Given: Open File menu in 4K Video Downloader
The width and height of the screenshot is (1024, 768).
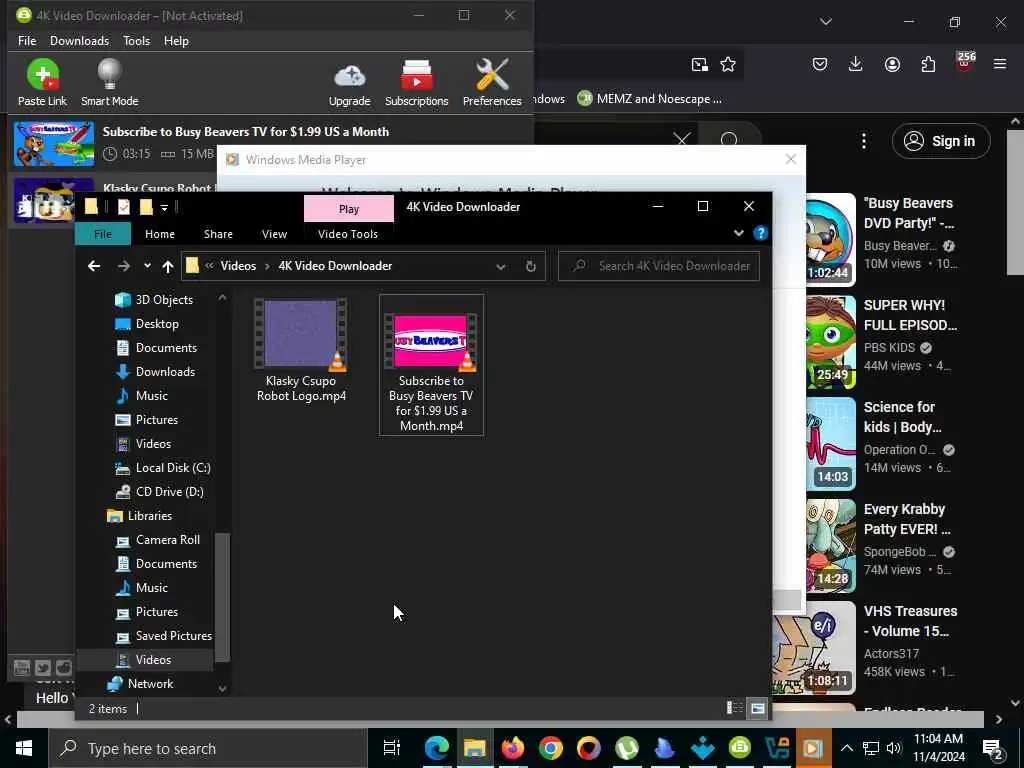Looking at the screenshot, I should 27,40.
